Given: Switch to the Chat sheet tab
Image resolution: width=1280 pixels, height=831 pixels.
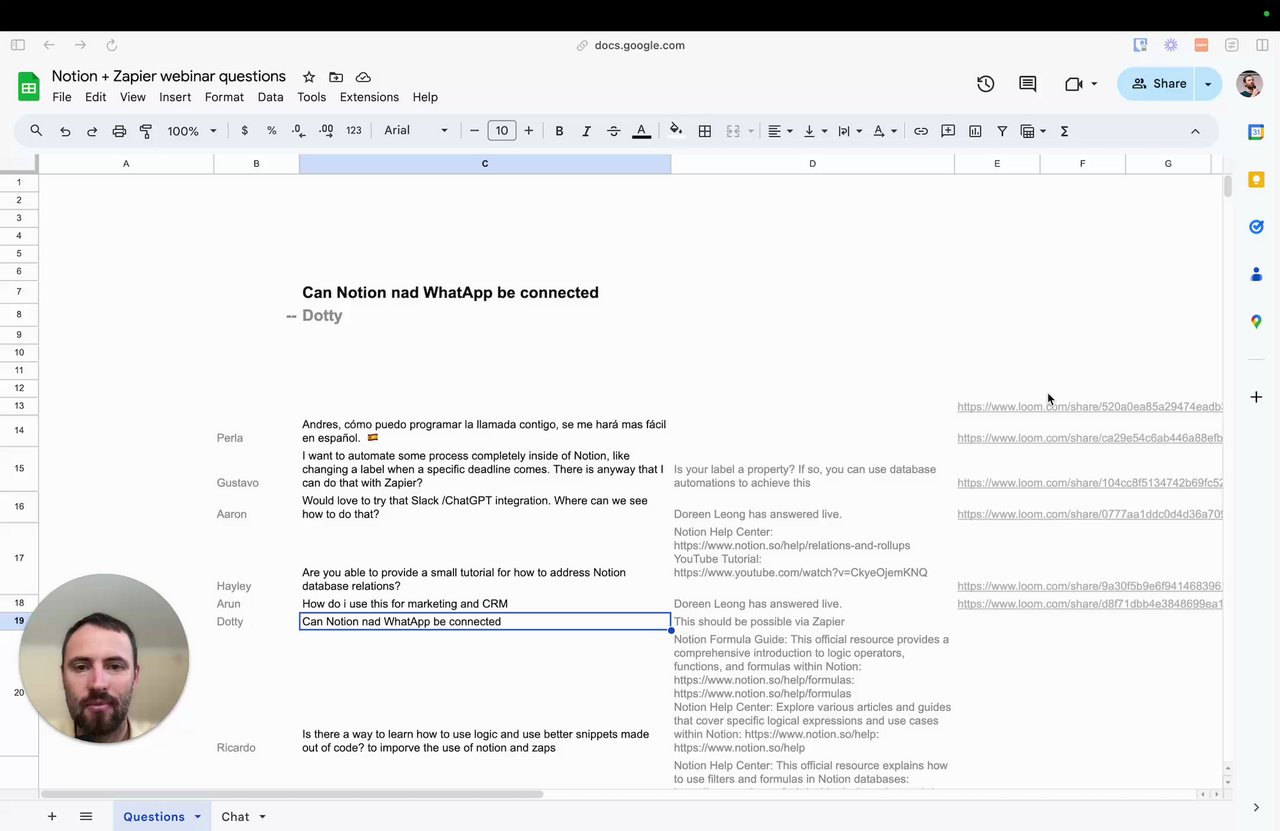Looking at the screenshot, I should point(235,817).
